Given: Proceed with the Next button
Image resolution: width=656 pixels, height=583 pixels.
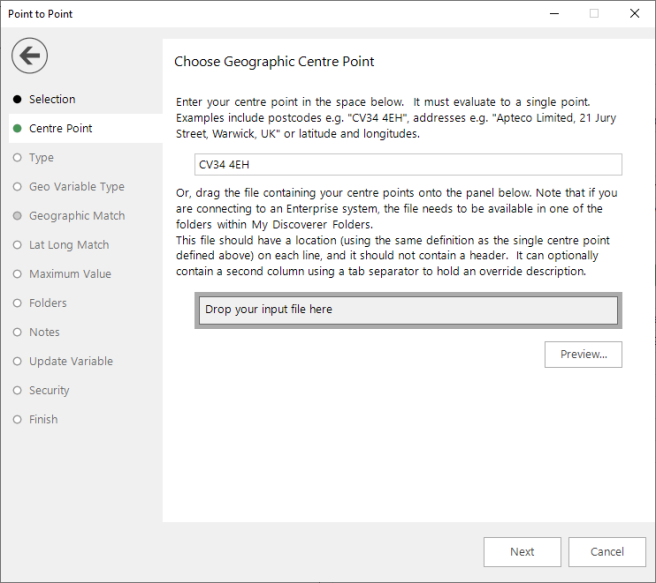Looking at the screenshot, I should point(522,552).
